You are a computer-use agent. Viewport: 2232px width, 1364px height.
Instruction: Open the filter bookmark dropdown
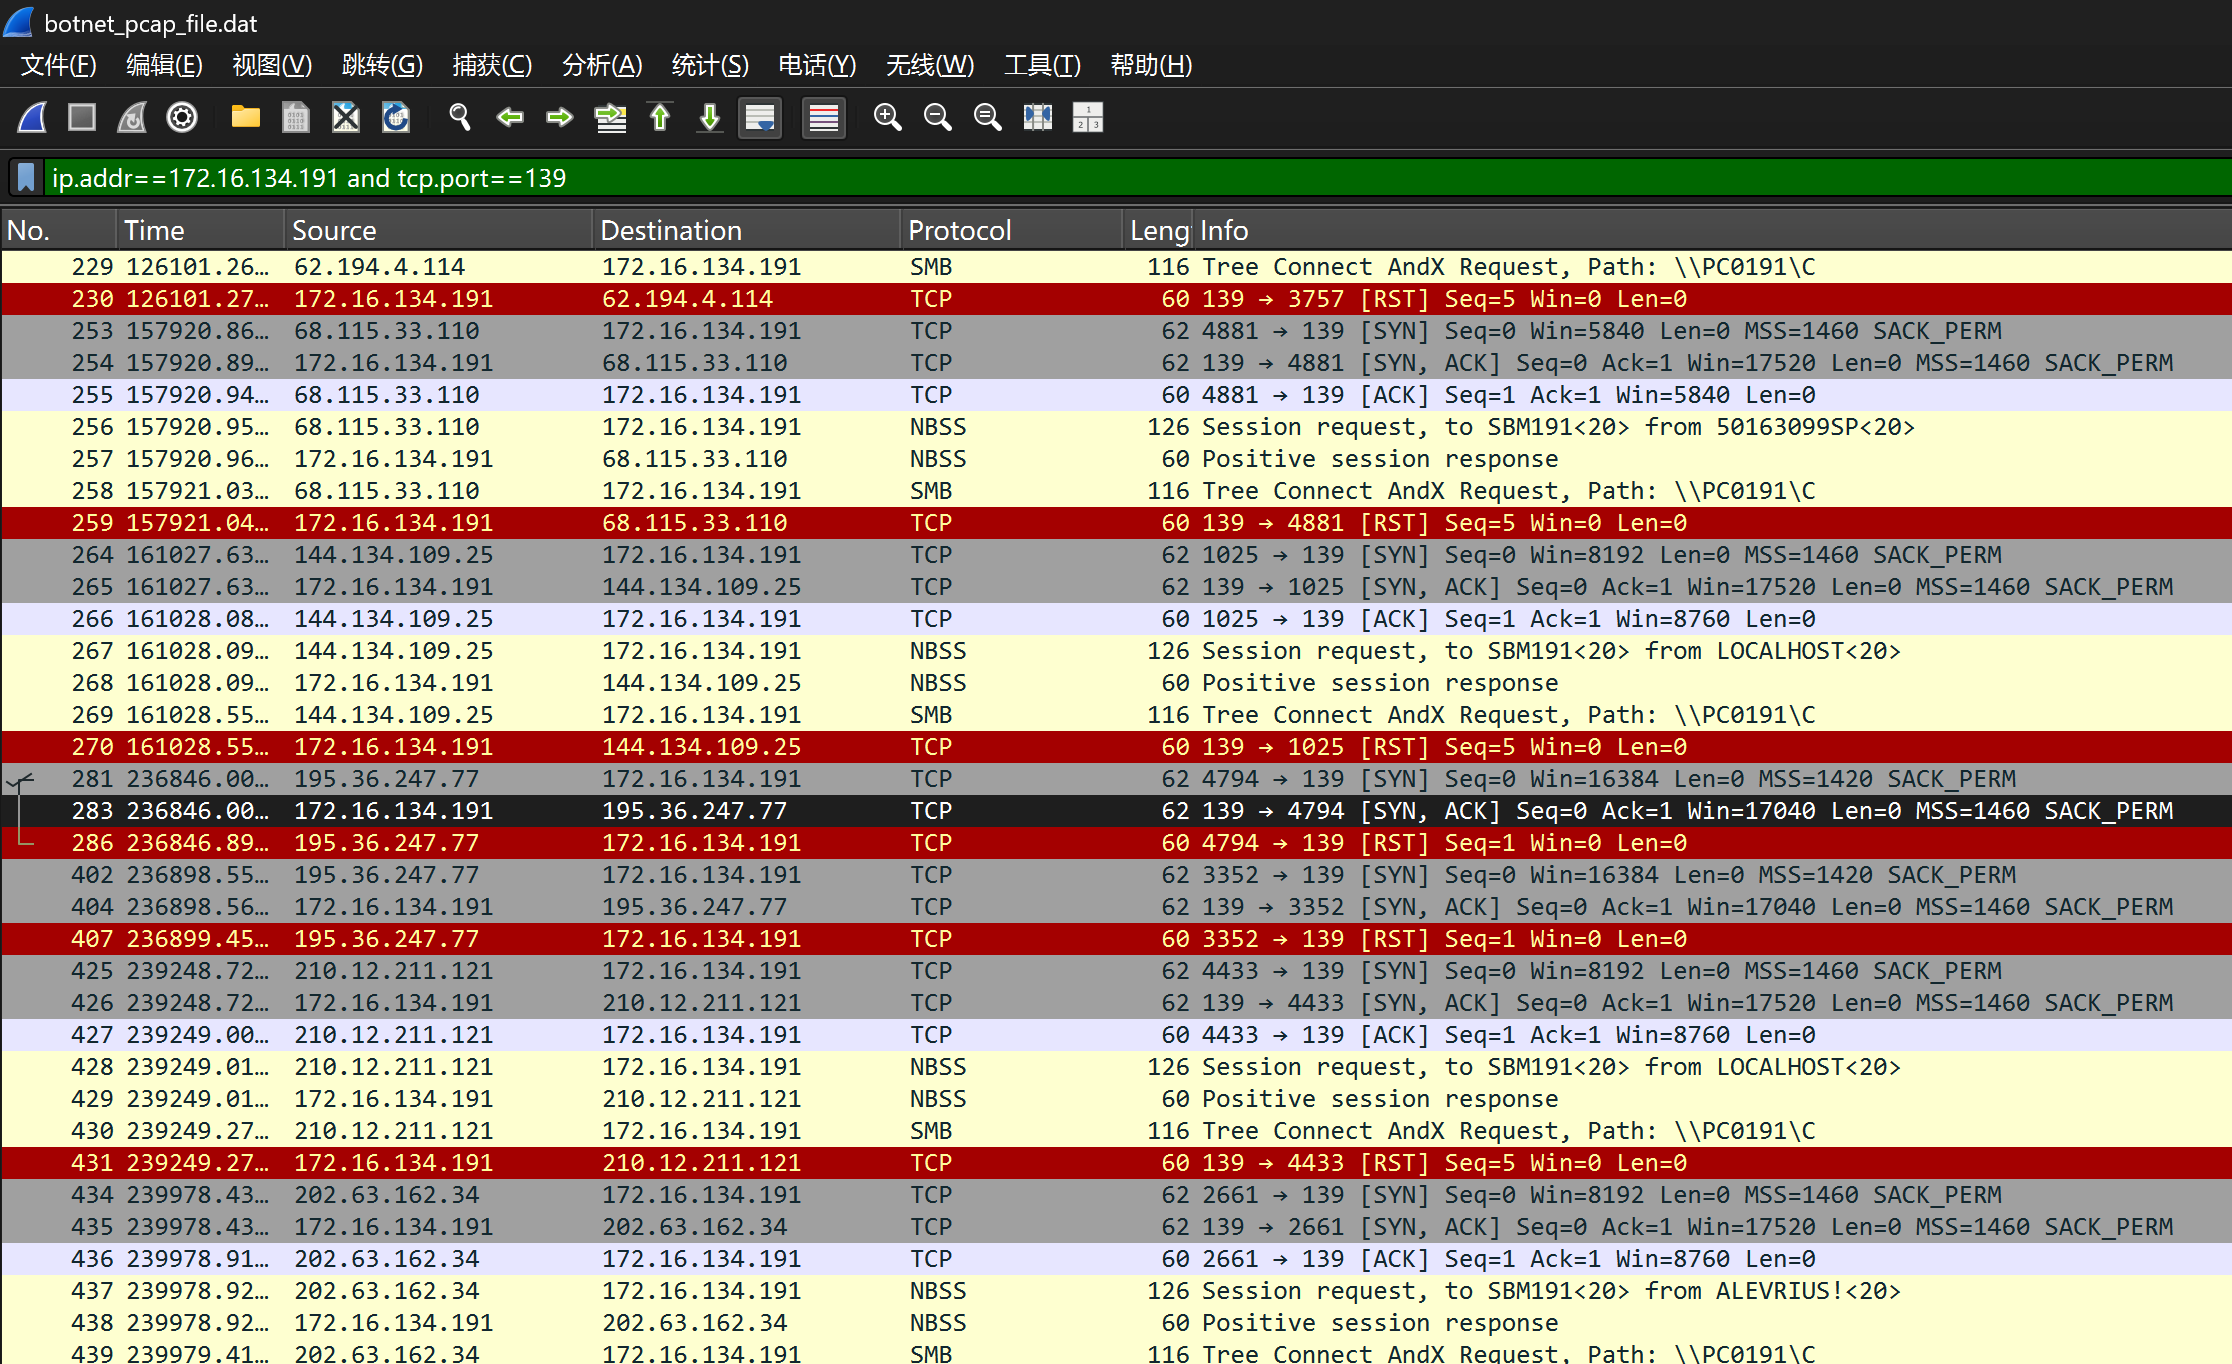click(27, 178)
